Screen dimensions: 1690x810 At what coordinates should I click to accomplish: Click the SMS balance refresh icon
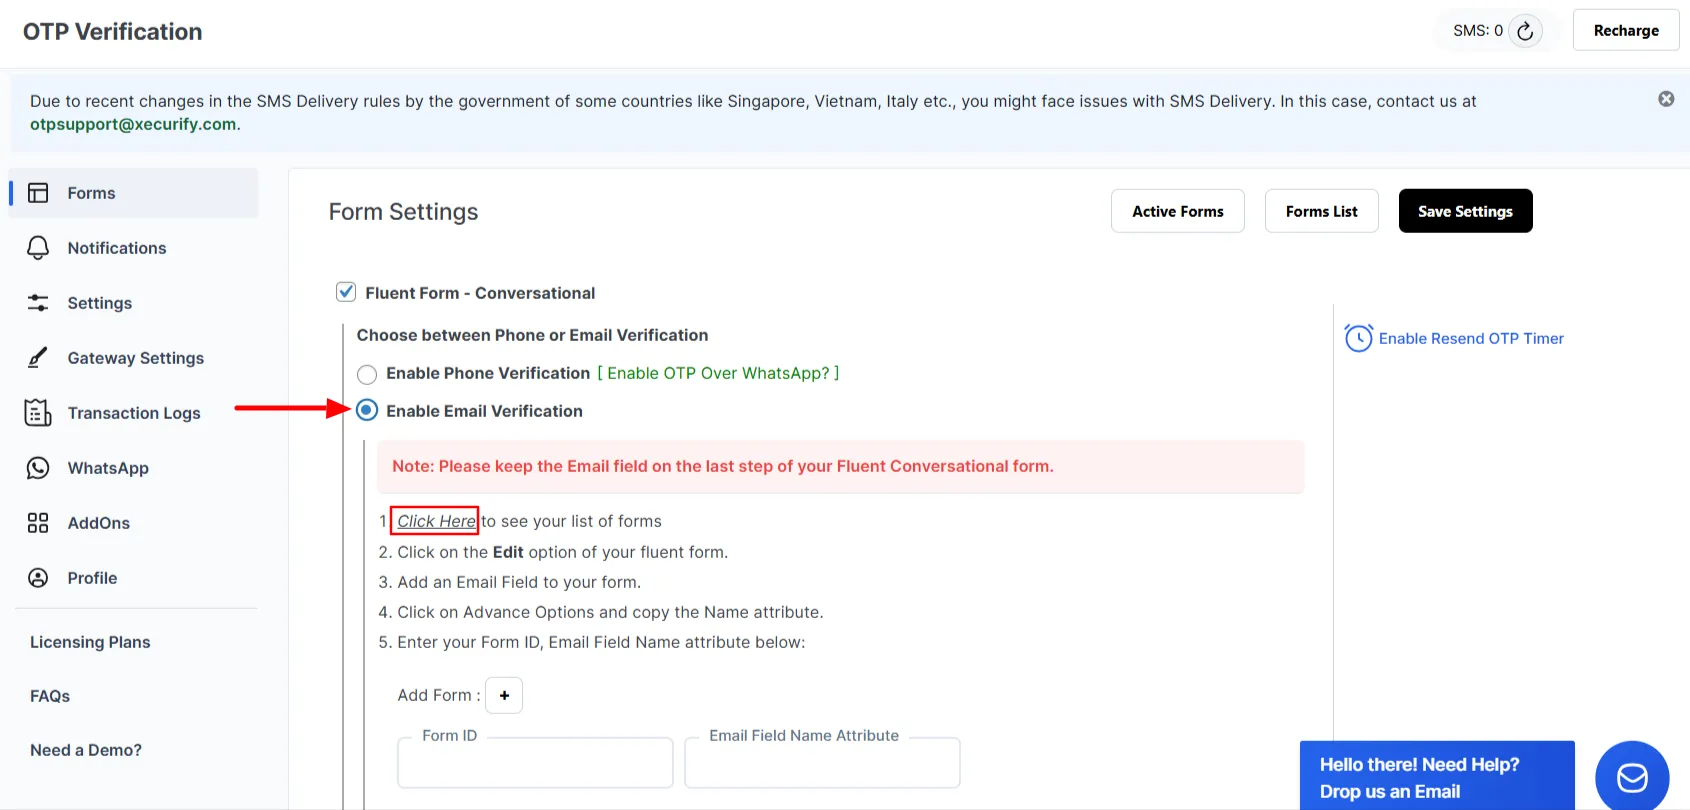[x=1524, y=31]
